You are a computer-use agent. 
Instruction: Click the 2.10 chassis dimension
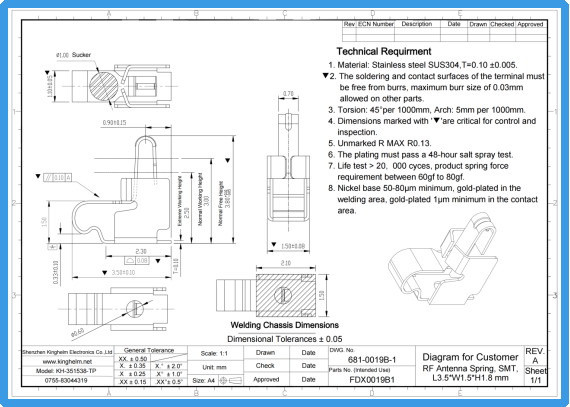tap(286, 263)
